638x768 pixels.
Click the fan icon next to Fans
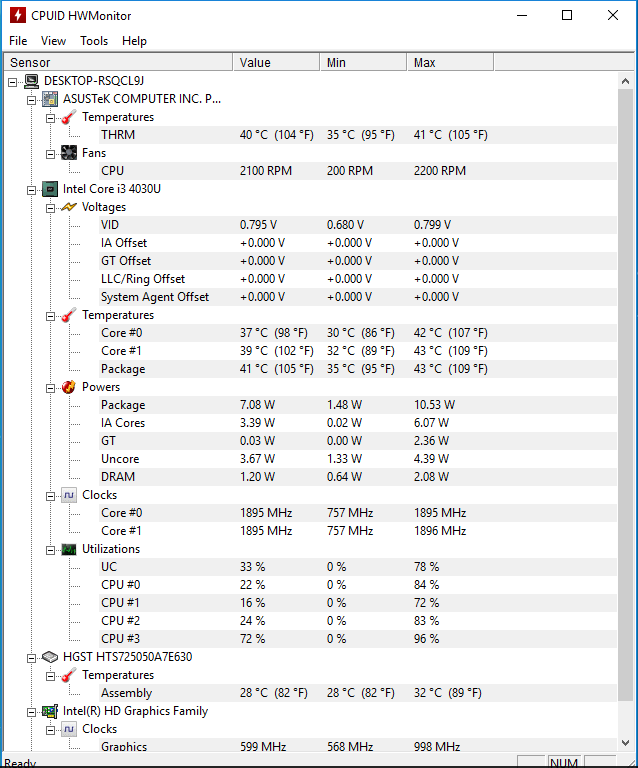(69, 153)
